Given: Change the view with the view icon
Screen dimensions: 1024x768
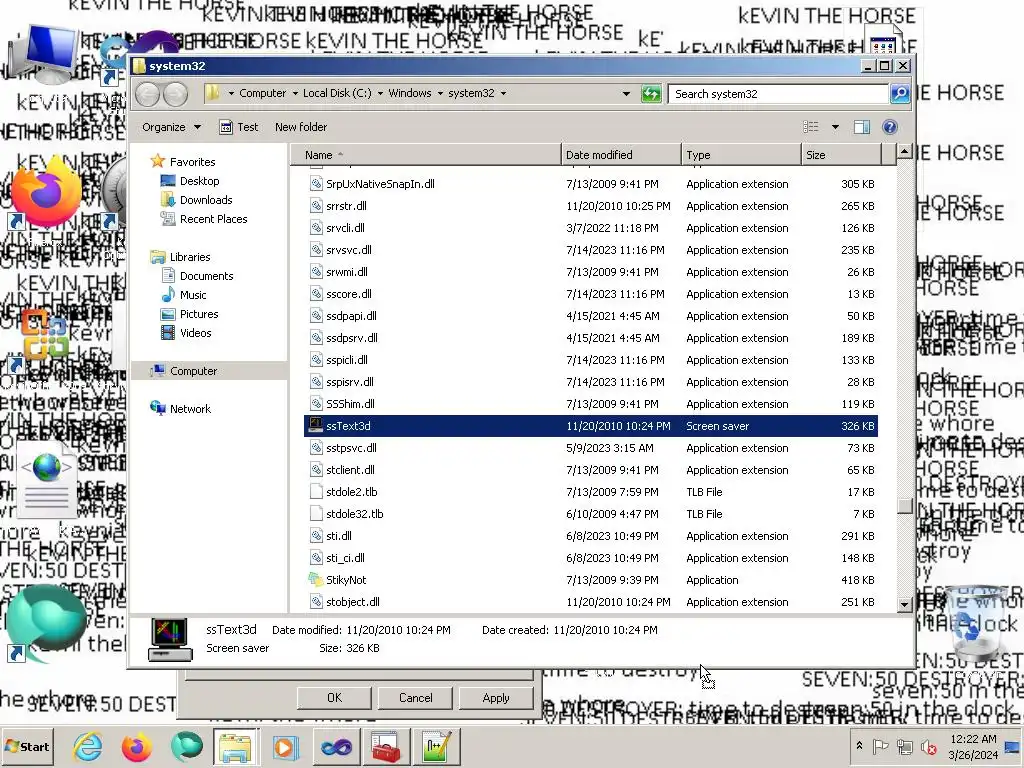Looking at the screenshot, I should (x=810, y=127).
